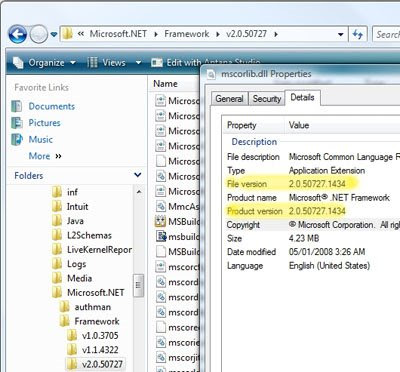Click the MSBuild application icon in list
Screen dimensions: 400x372
[161, 221]
